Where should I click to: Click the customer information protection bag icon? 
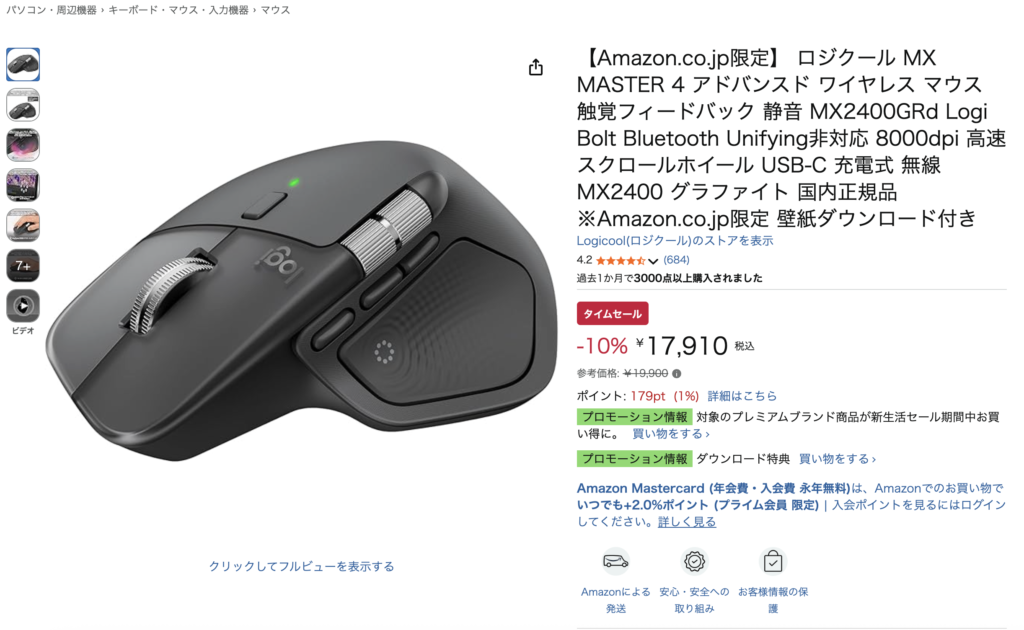tap(773, 561)
